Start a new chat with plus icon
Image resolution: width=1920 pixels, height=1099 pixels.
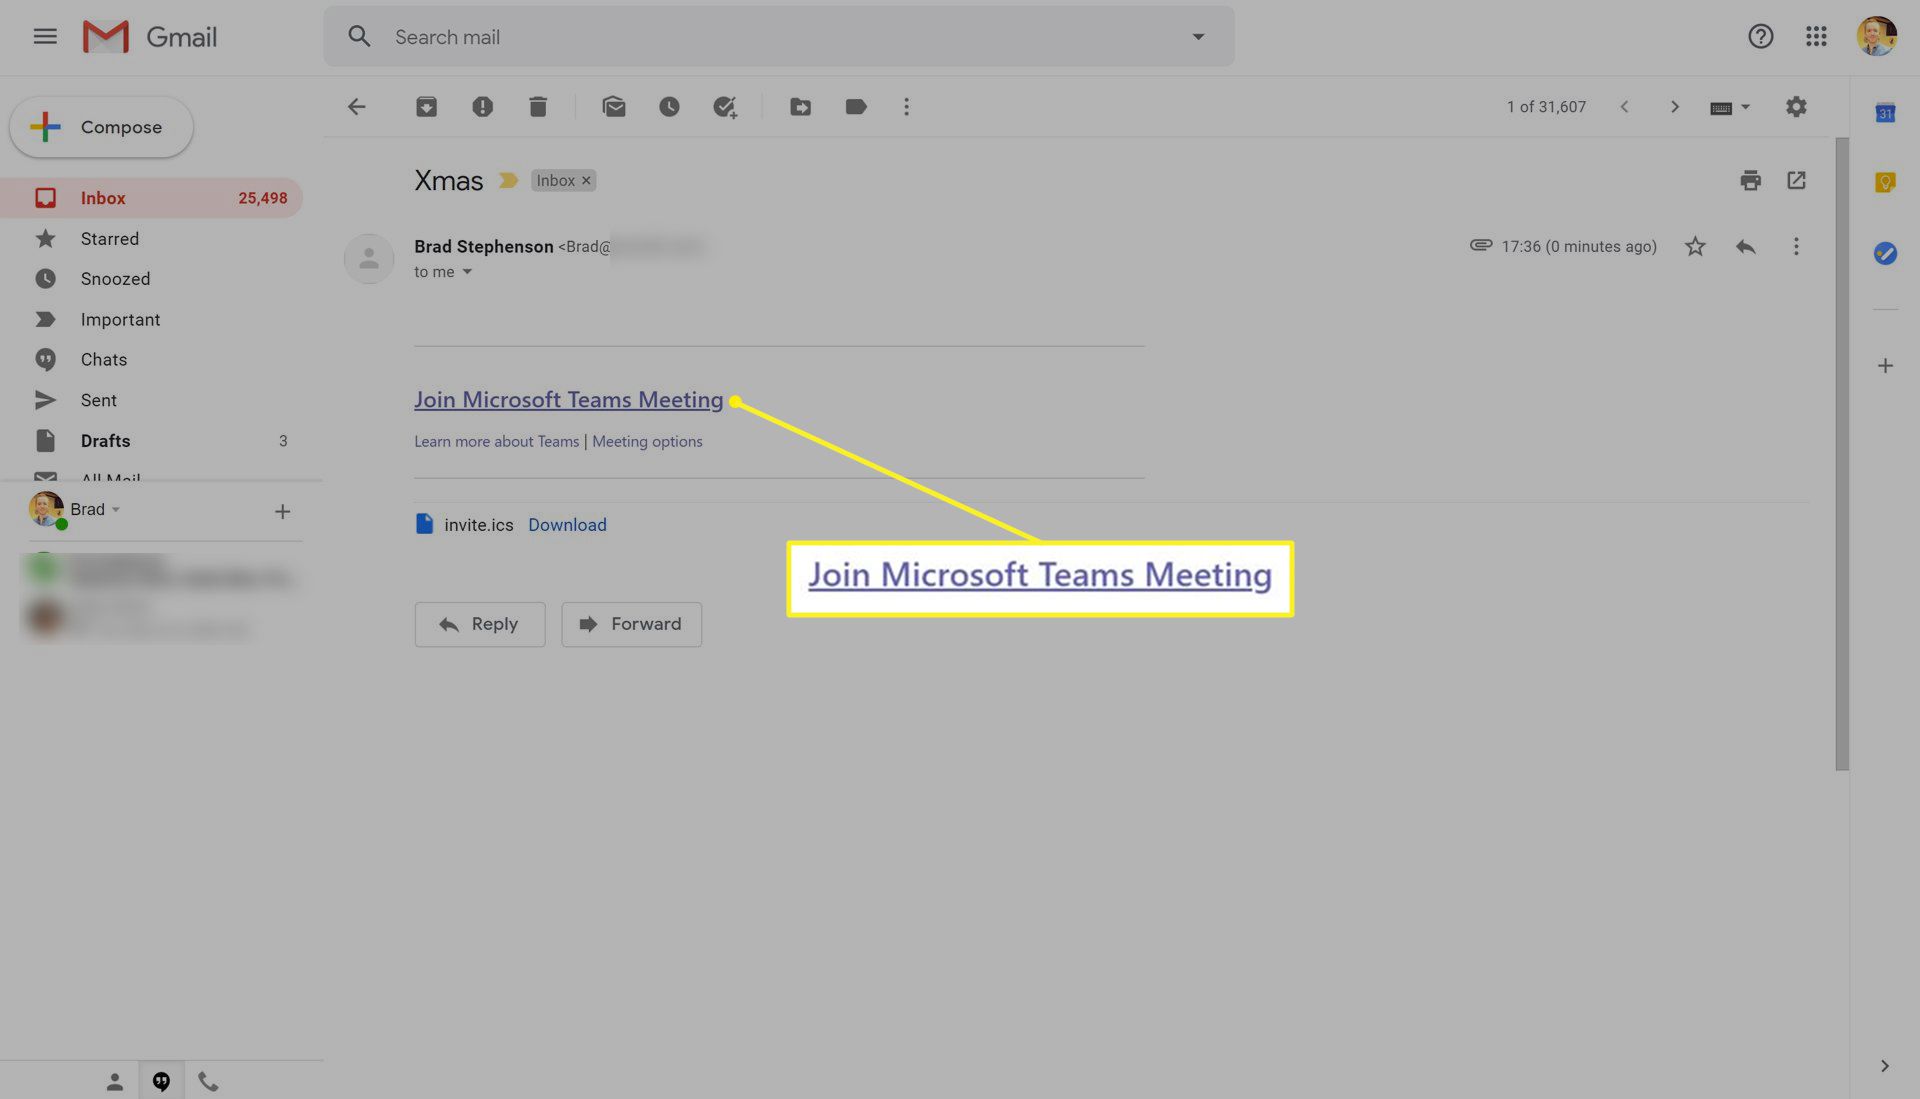(x=282, y=512)
